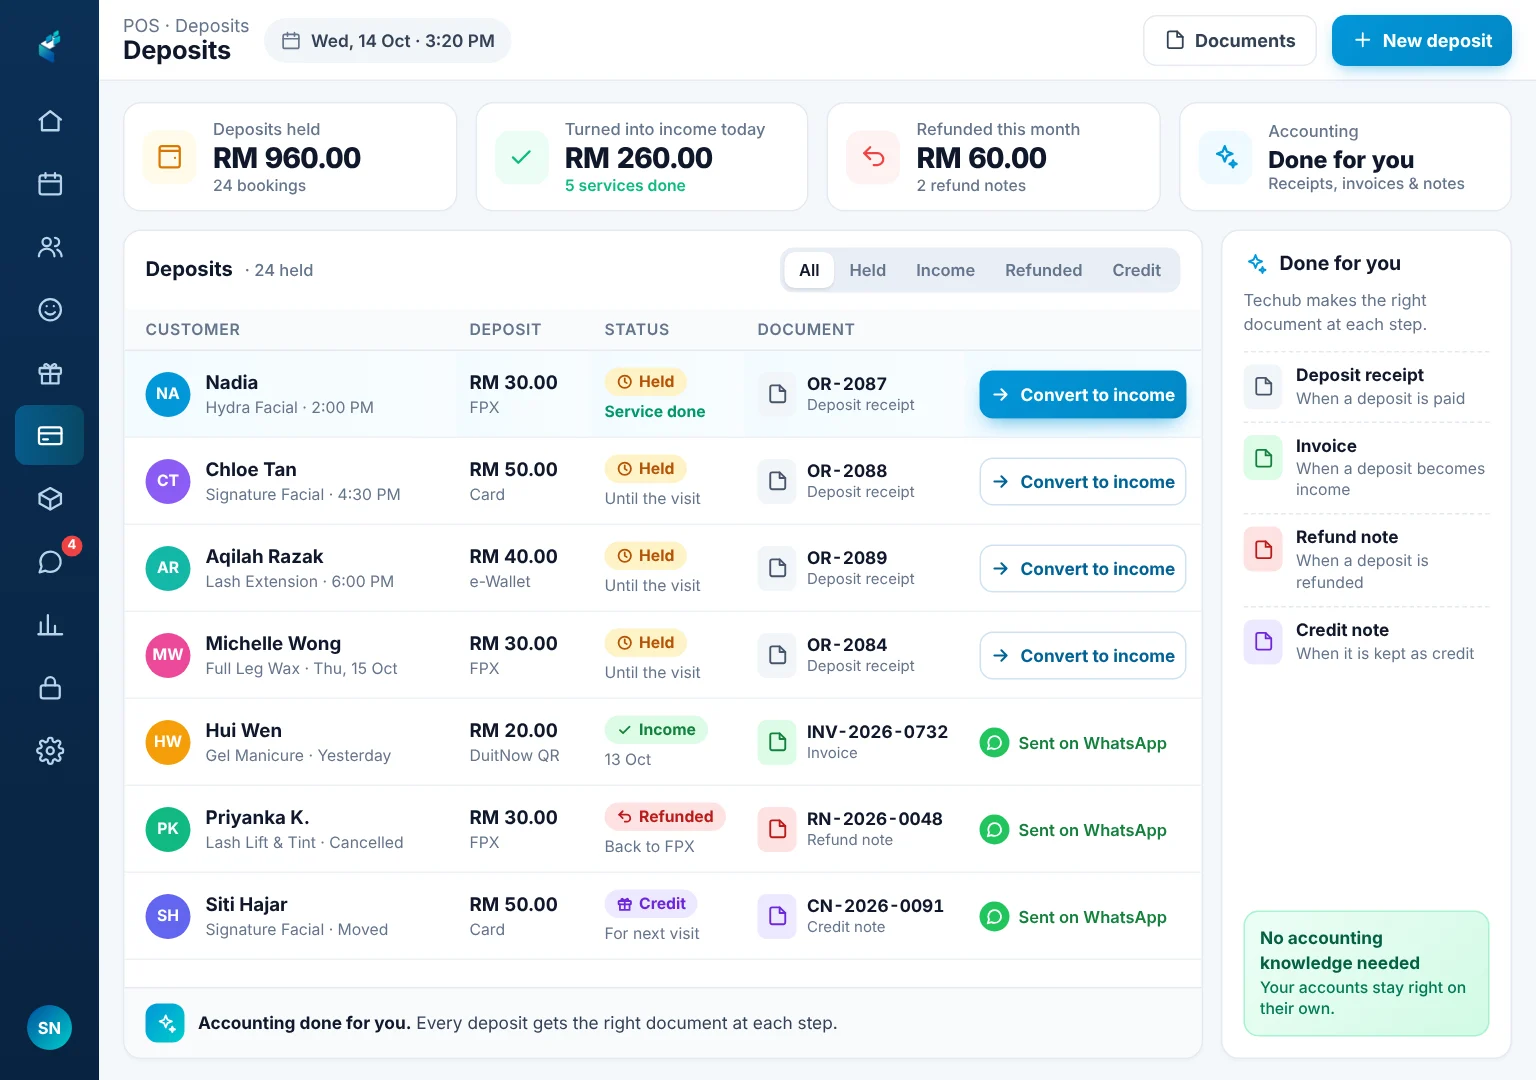Open the chat messages icon with badge
The height and width of the screenshot is (1080, 1536).
[x=50, y=562]
